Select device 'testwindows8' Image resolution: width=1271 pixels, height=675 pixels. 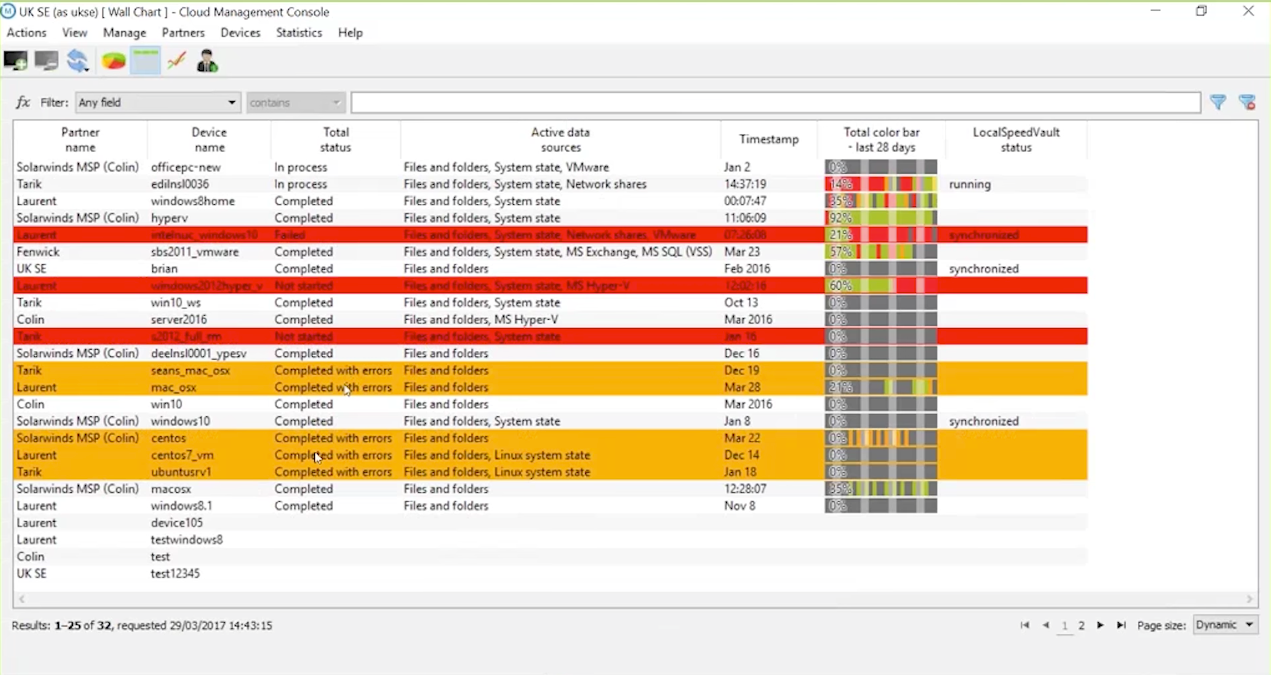(x=187, y=540)
